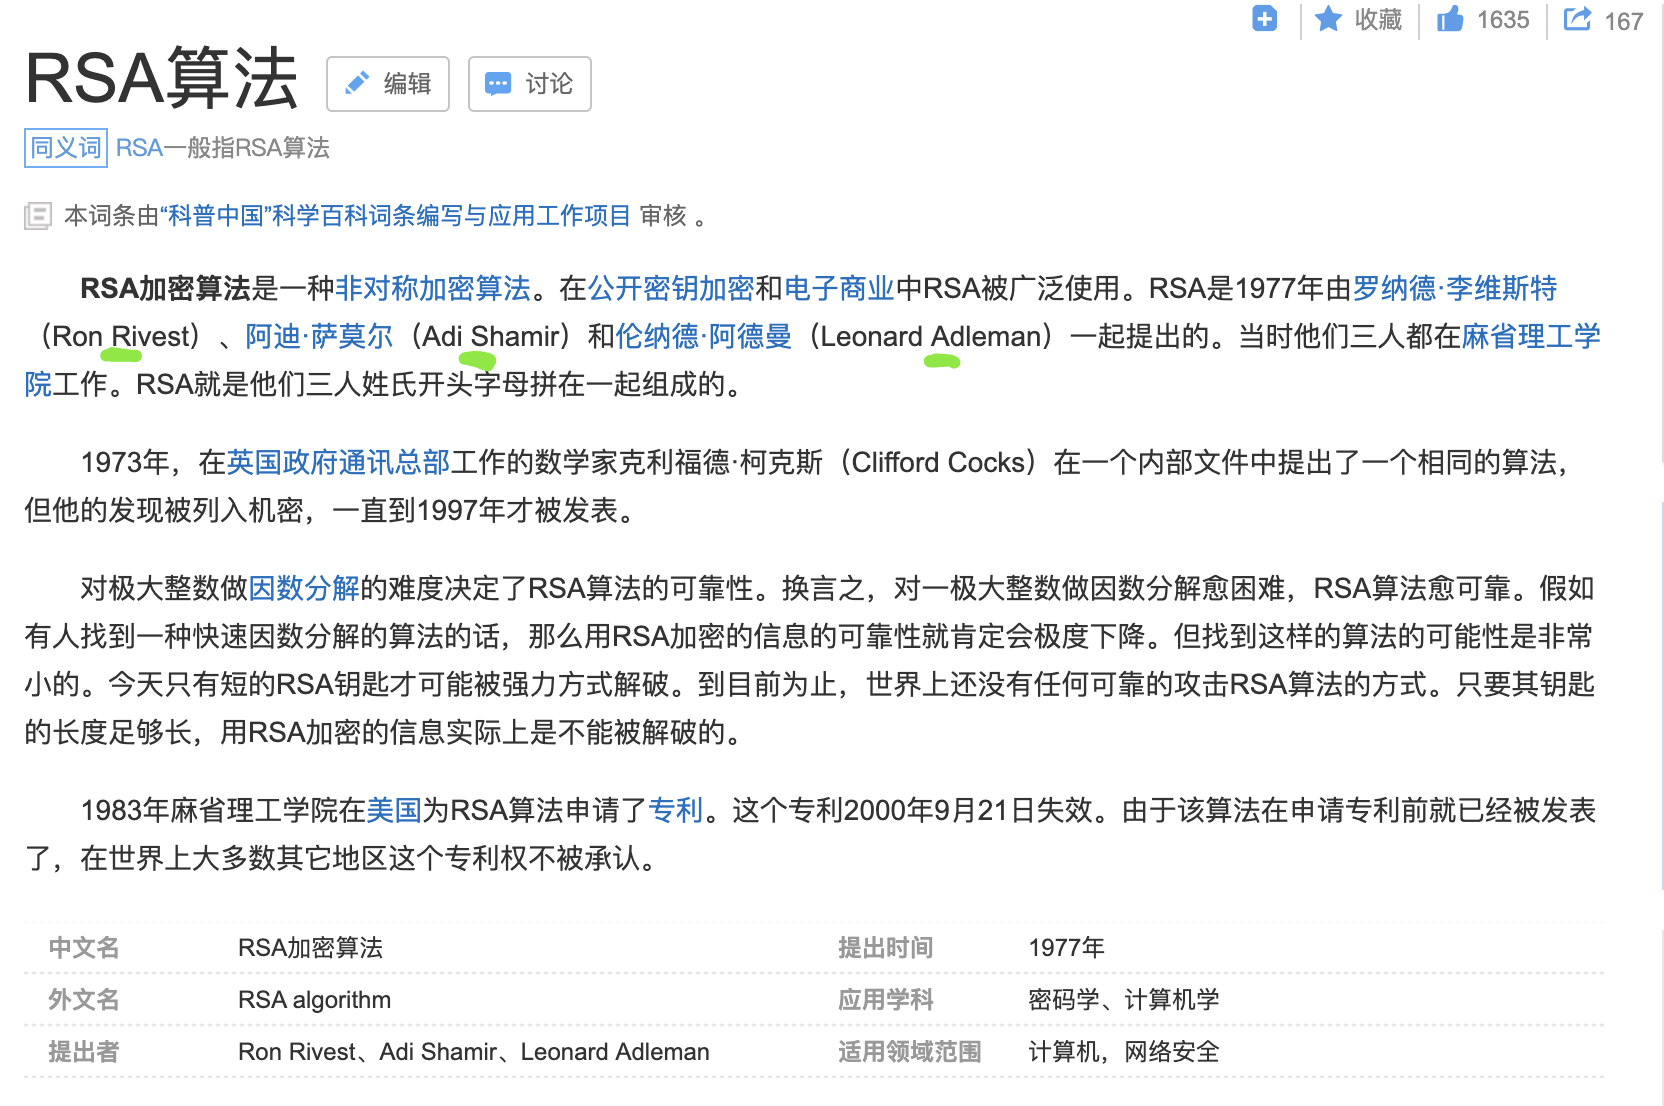The image size is (1664, 1106).
Task: Click the star favorite icon
Action: (1328, 19)
